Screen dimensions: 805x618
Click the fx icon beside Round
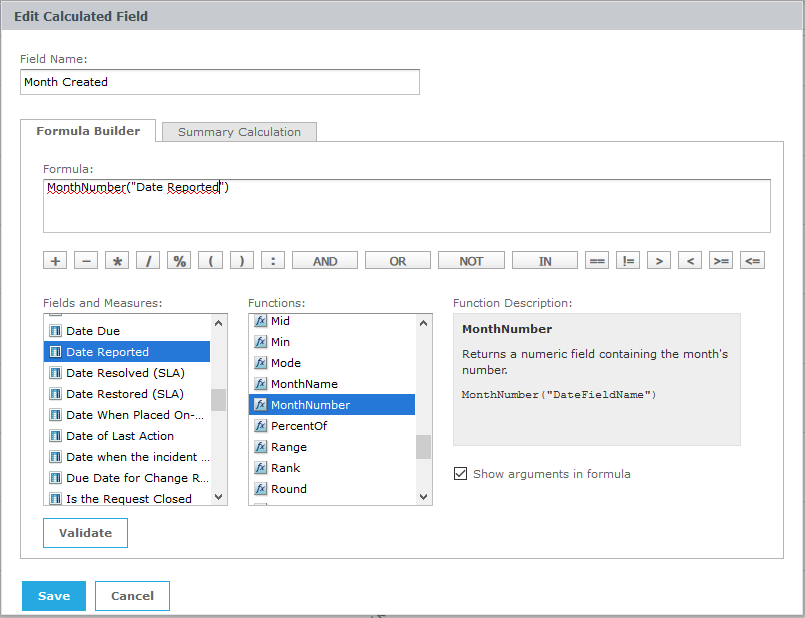[260, 489]
